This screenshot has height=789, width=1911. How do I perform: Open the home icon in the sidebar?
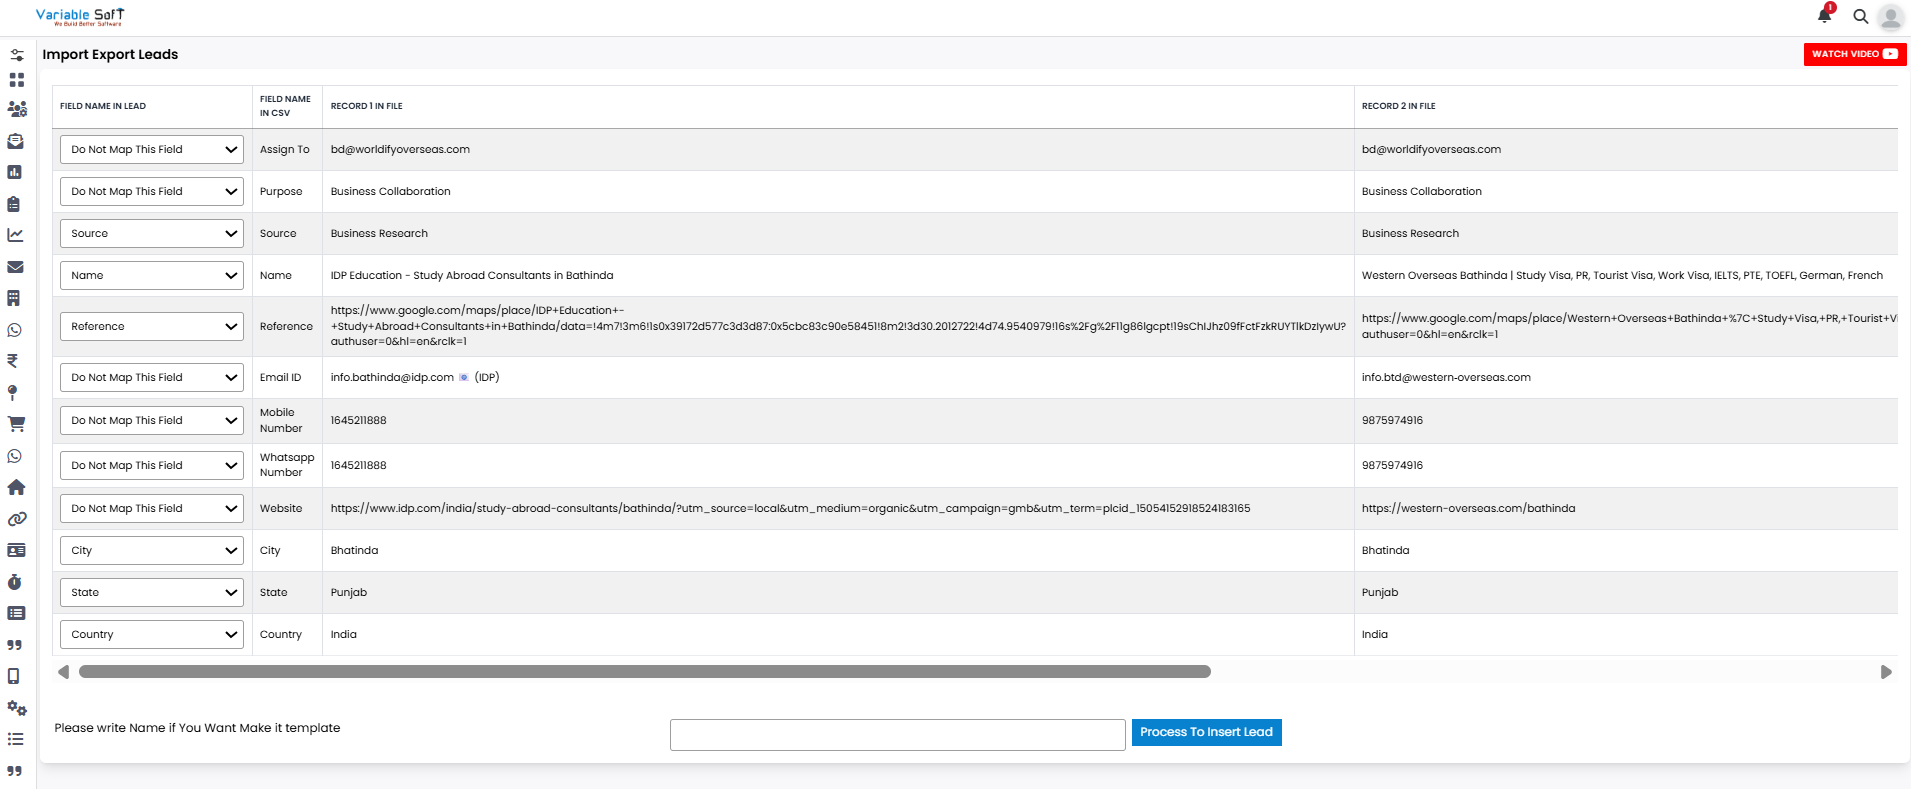(x=16, y=487)
